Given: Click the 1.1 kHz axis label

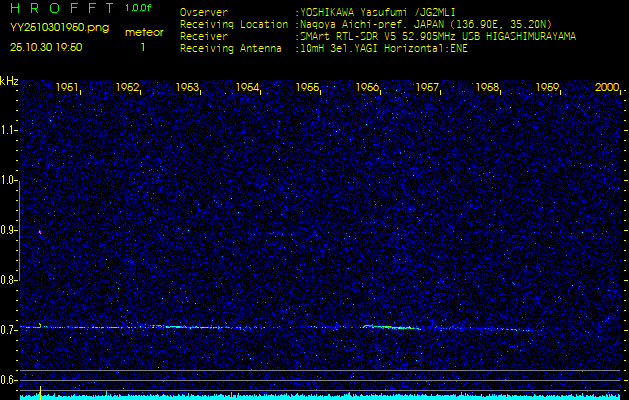Looking at the screenshot, I should click(x=9, y=130).
